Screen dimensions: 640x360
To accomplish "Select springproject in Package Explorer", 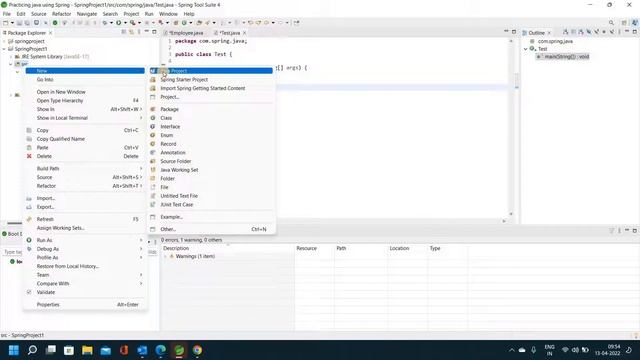I will click(29, 41).
